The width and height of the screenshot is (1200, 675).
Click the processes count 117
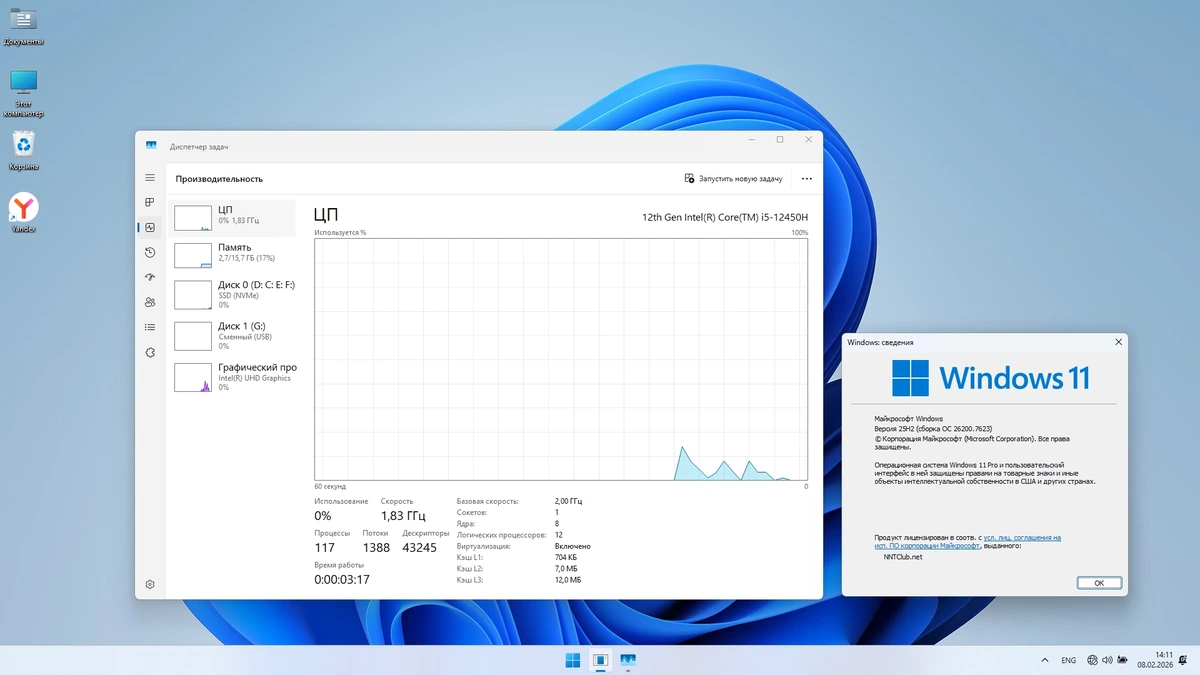pyautogui.click(x=325, y=548)
